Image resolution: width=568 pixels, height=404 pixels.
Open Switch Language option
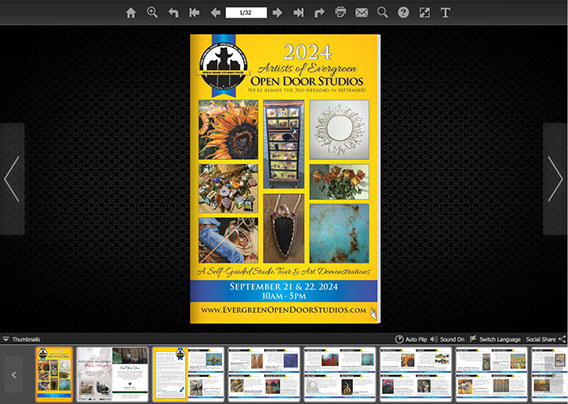click(x=495, y=339)
